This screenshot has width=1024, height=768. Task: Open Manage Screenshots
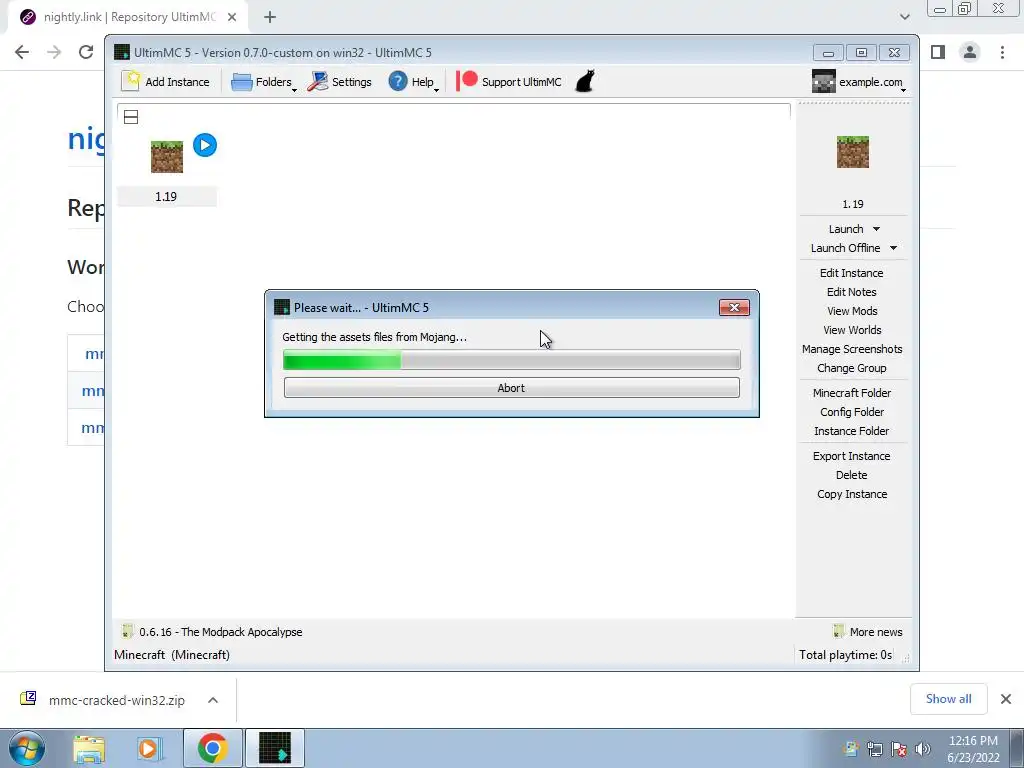(x=852, y=349)
